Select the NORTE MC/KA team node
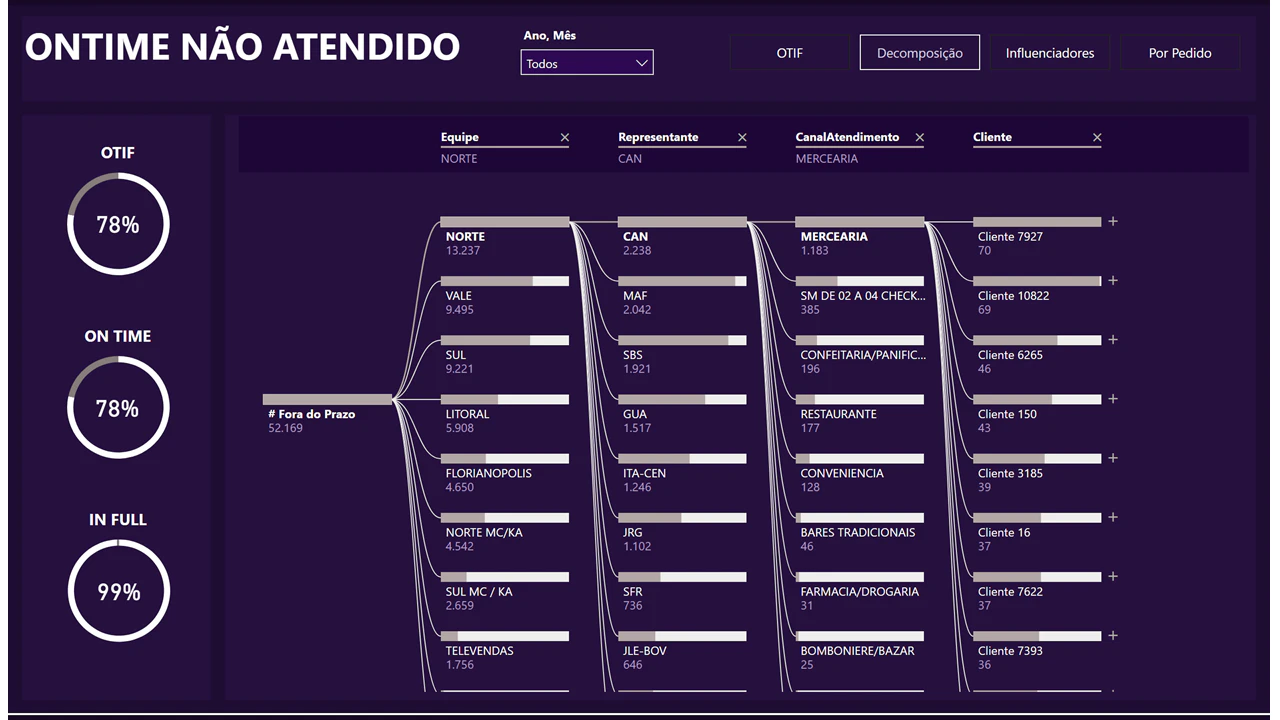 click(505, 531)
